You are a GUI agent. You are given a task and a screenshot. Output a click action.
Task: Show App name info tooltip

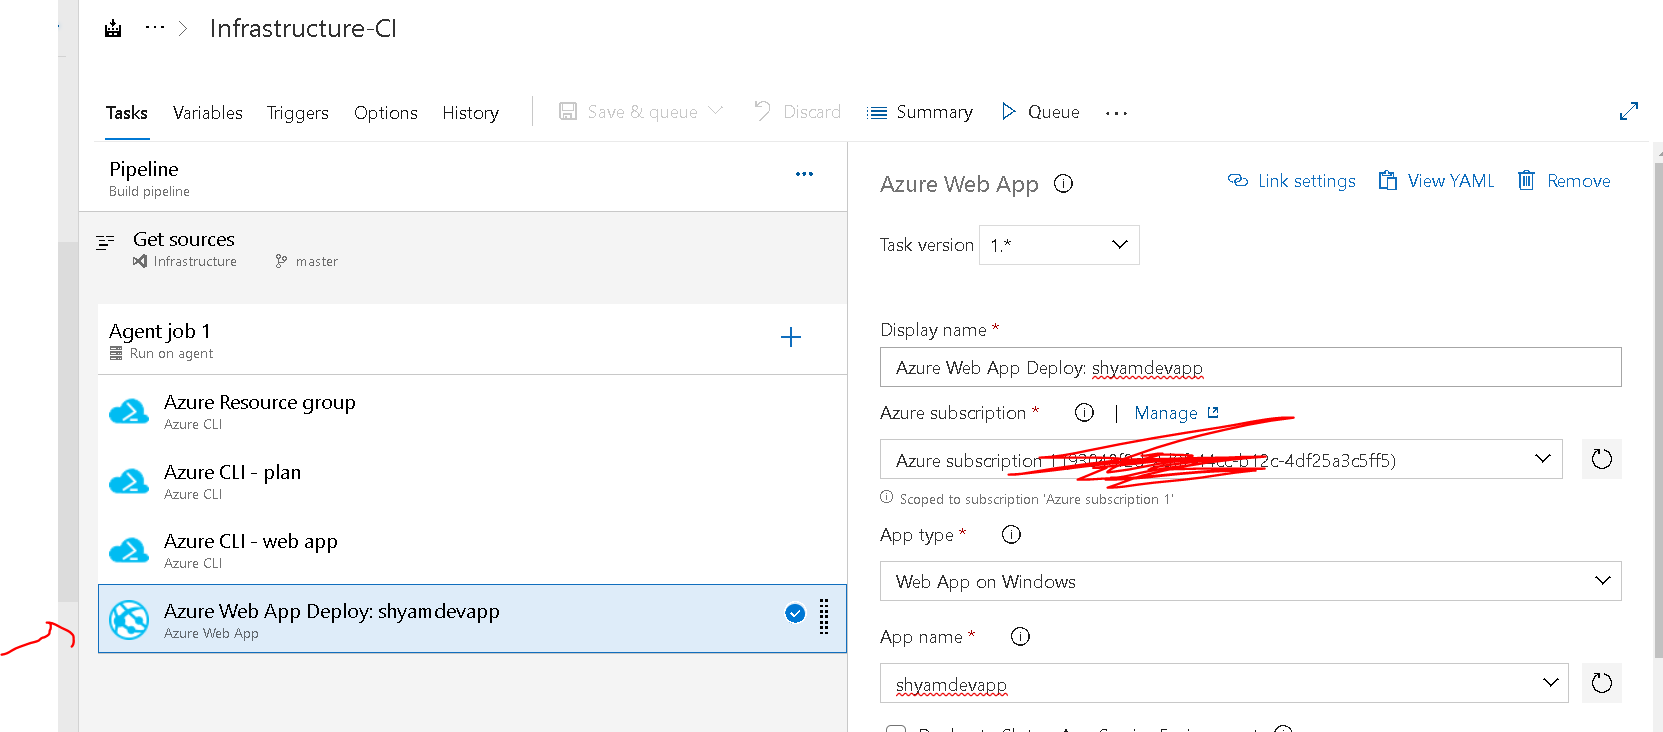click(1020, 636)
